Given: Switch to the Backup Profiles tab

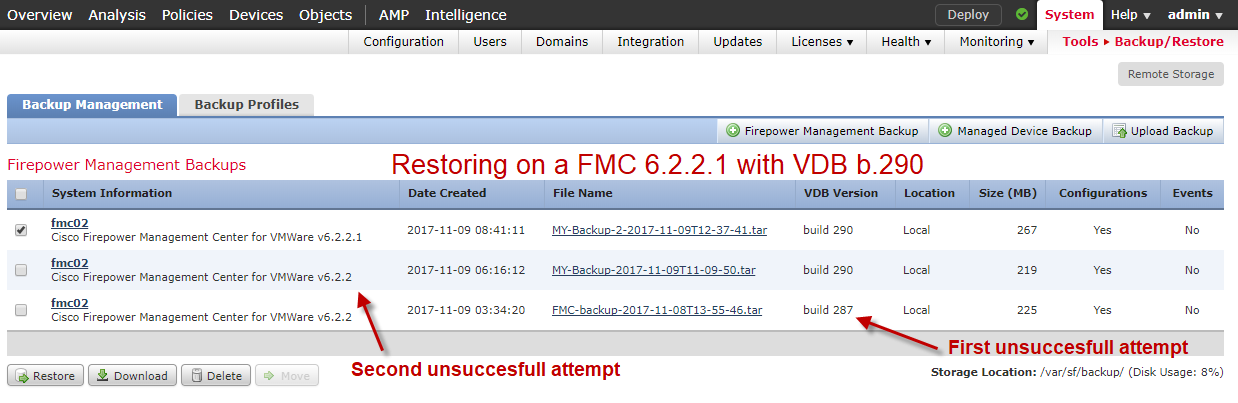Looking at the screenshot, I should click(245, 104).
